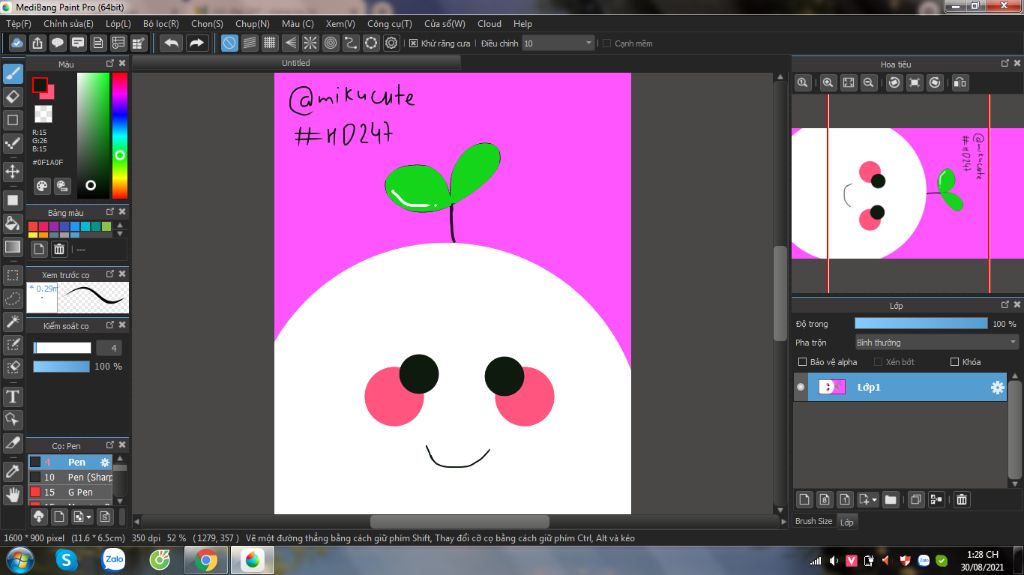Open the Bộ lọc(R) menu

pos(161,23)
